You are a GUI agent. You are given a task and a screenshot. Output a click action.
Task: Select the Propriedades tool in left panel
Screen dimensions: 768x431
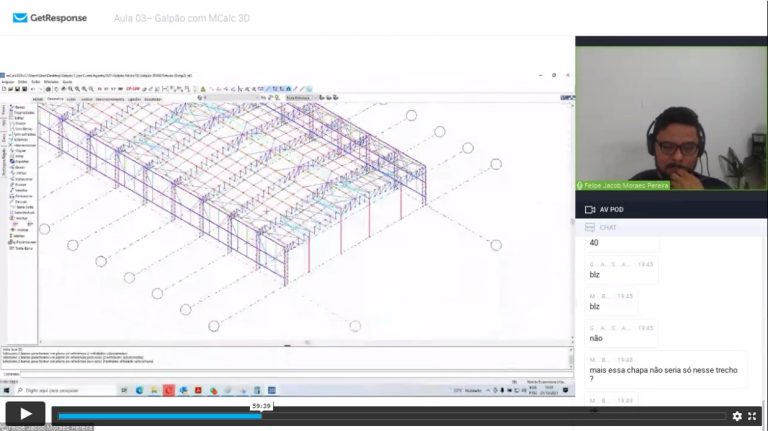22,113
